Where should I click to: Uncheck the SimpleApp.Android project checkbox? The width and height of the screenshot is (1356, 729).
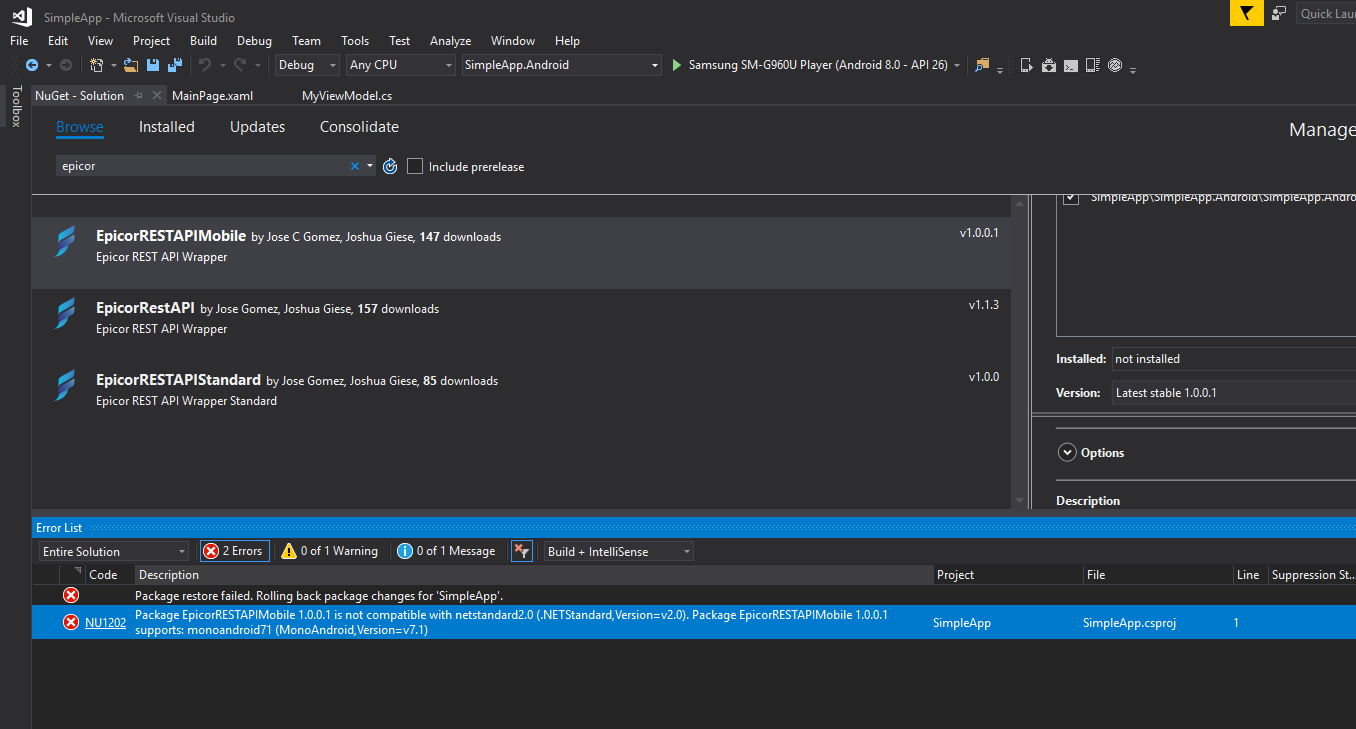1071,198
